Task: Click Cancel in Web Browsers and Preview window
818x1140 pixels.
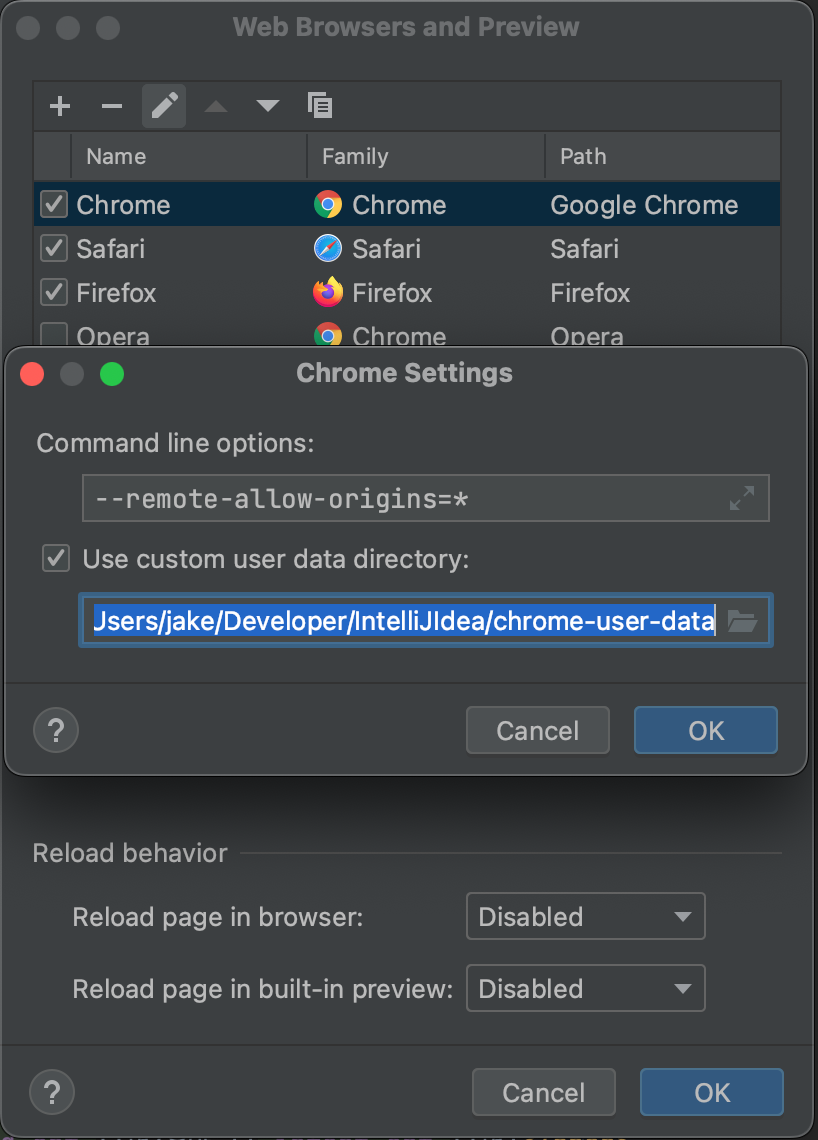Action: pos(544,1092)
